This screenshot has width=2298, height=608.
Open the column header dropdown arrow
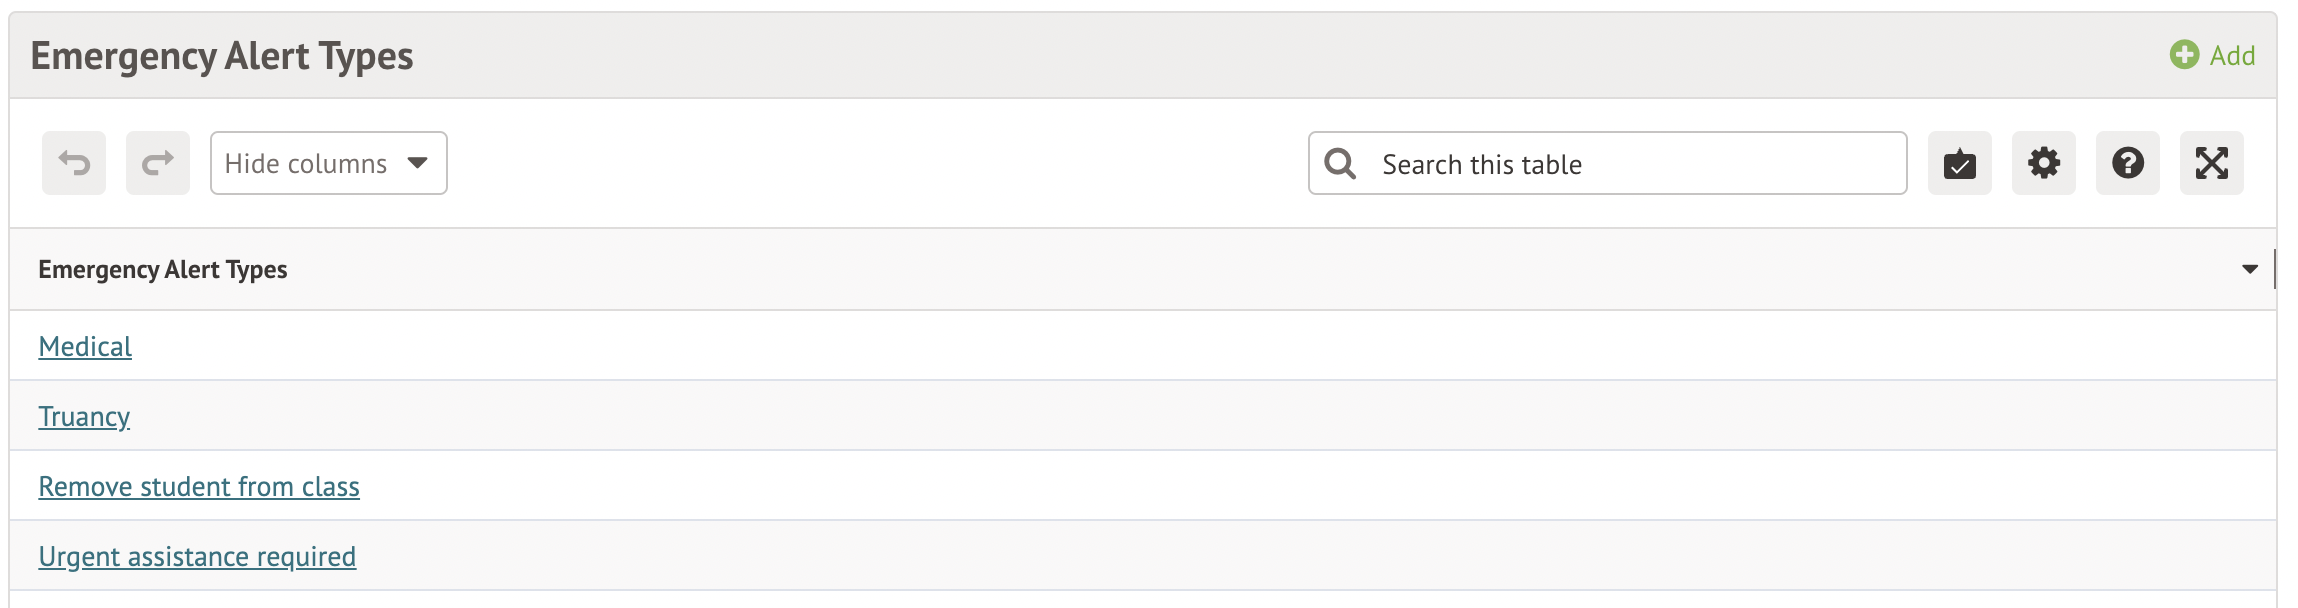click(2250, 269)
